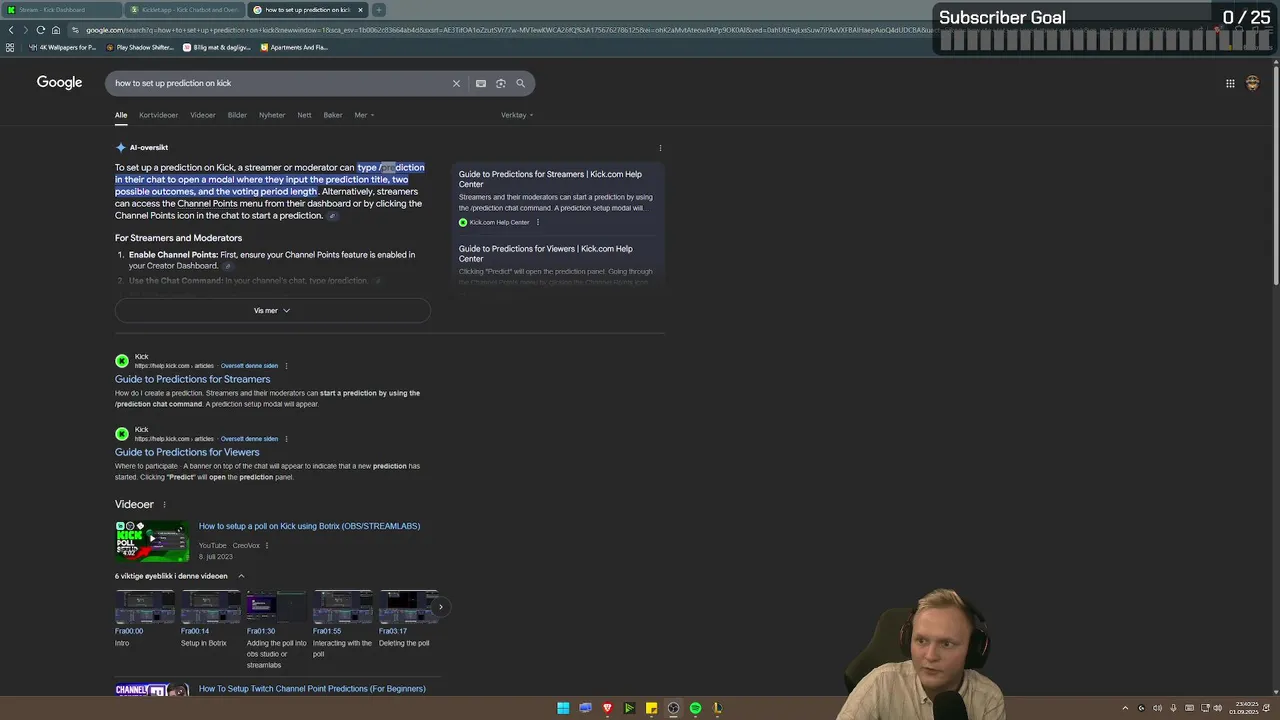This screenshot has height=720, width=1280.
Task: Collapse the 6 viktige øyeblikk section
Action: 241,576
